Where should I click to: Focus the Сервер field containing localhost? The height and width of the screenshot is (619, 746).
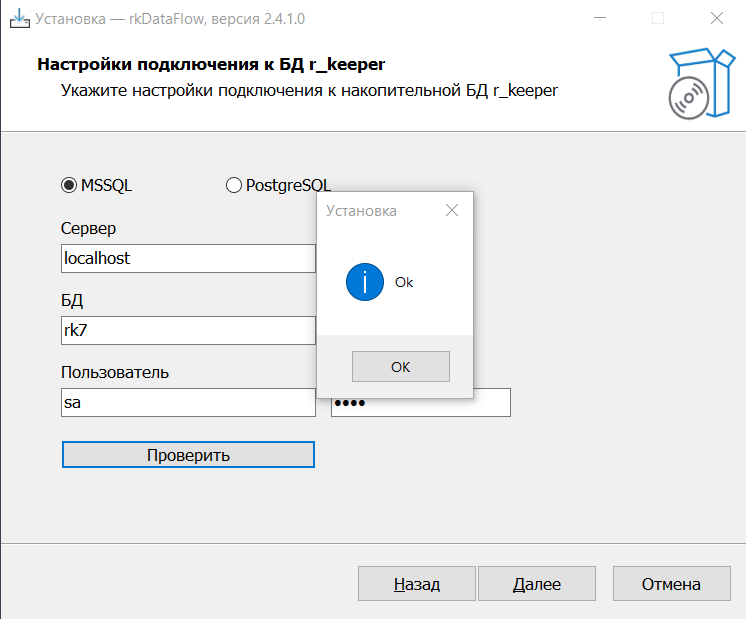(187, 258)
